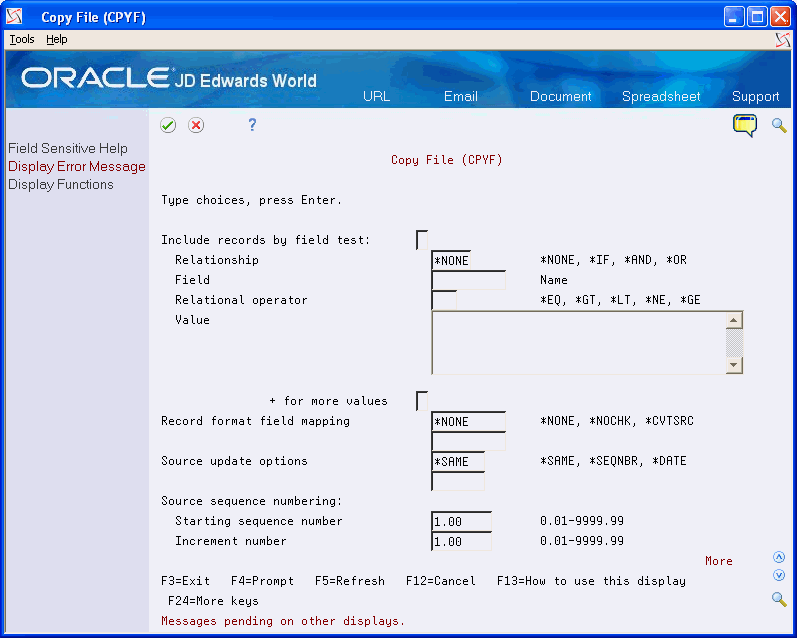
Task: Click the Relational operator input
Action: [x=444, y=300]
